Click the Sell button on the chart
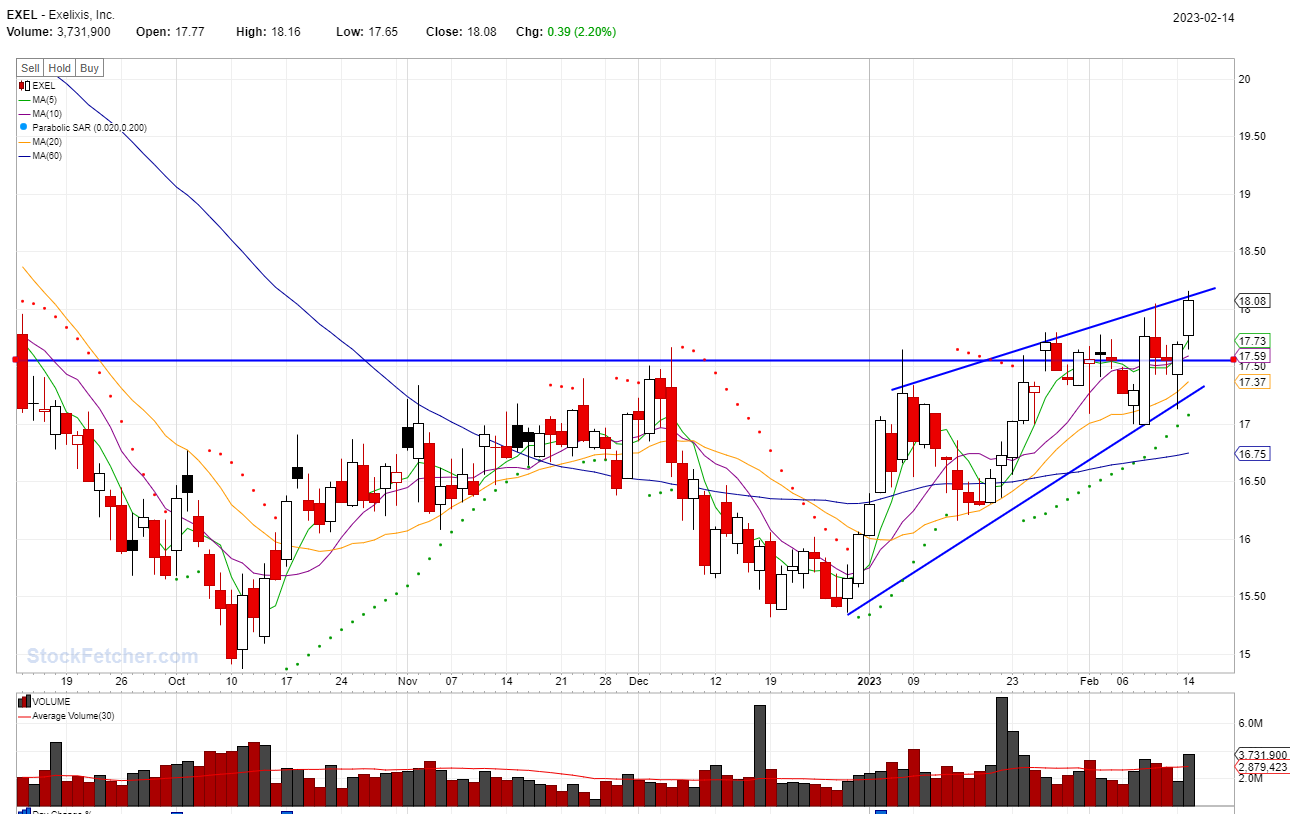The image size is (1290, 814). click(31, 68)
